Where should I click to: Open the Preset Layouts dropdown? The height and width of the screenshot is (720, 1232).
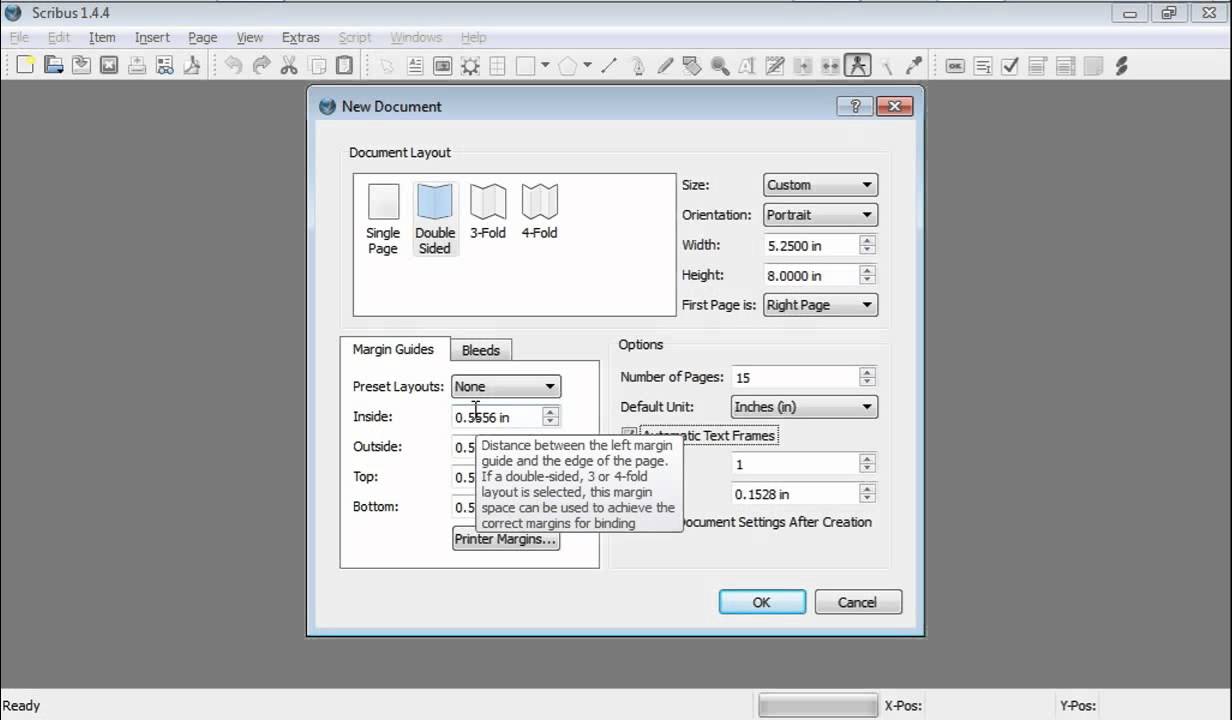(x=506, y=386)
